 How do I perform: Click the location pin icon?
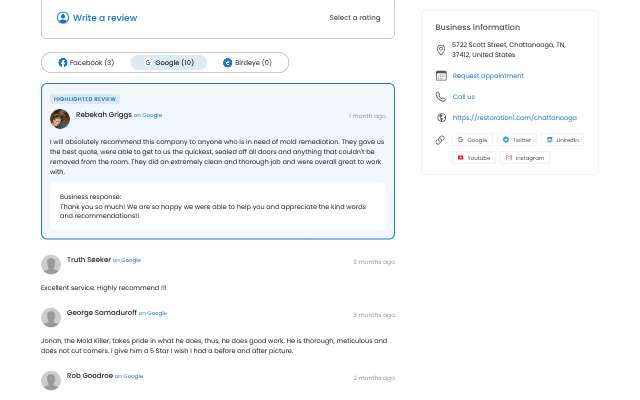(x=441, y=50)
